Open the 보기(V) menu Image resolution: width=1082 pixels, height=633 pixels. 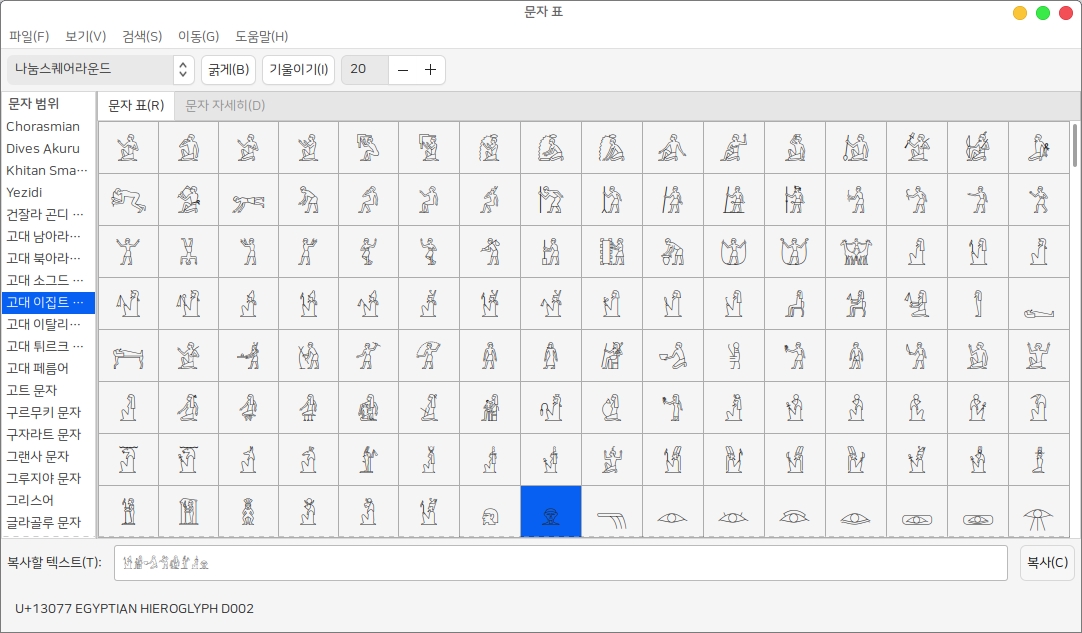(86, 36)
